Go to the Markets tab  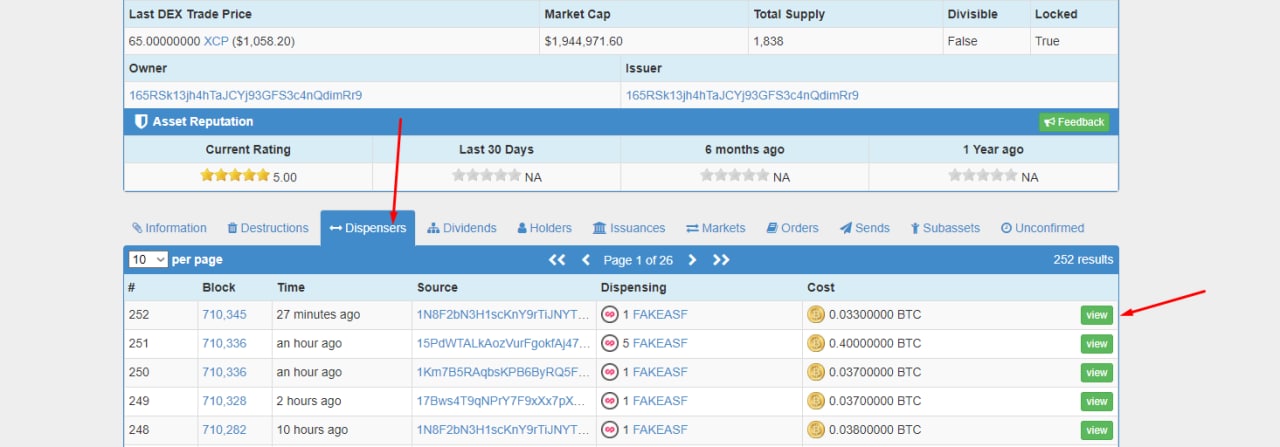coord(715,228)
